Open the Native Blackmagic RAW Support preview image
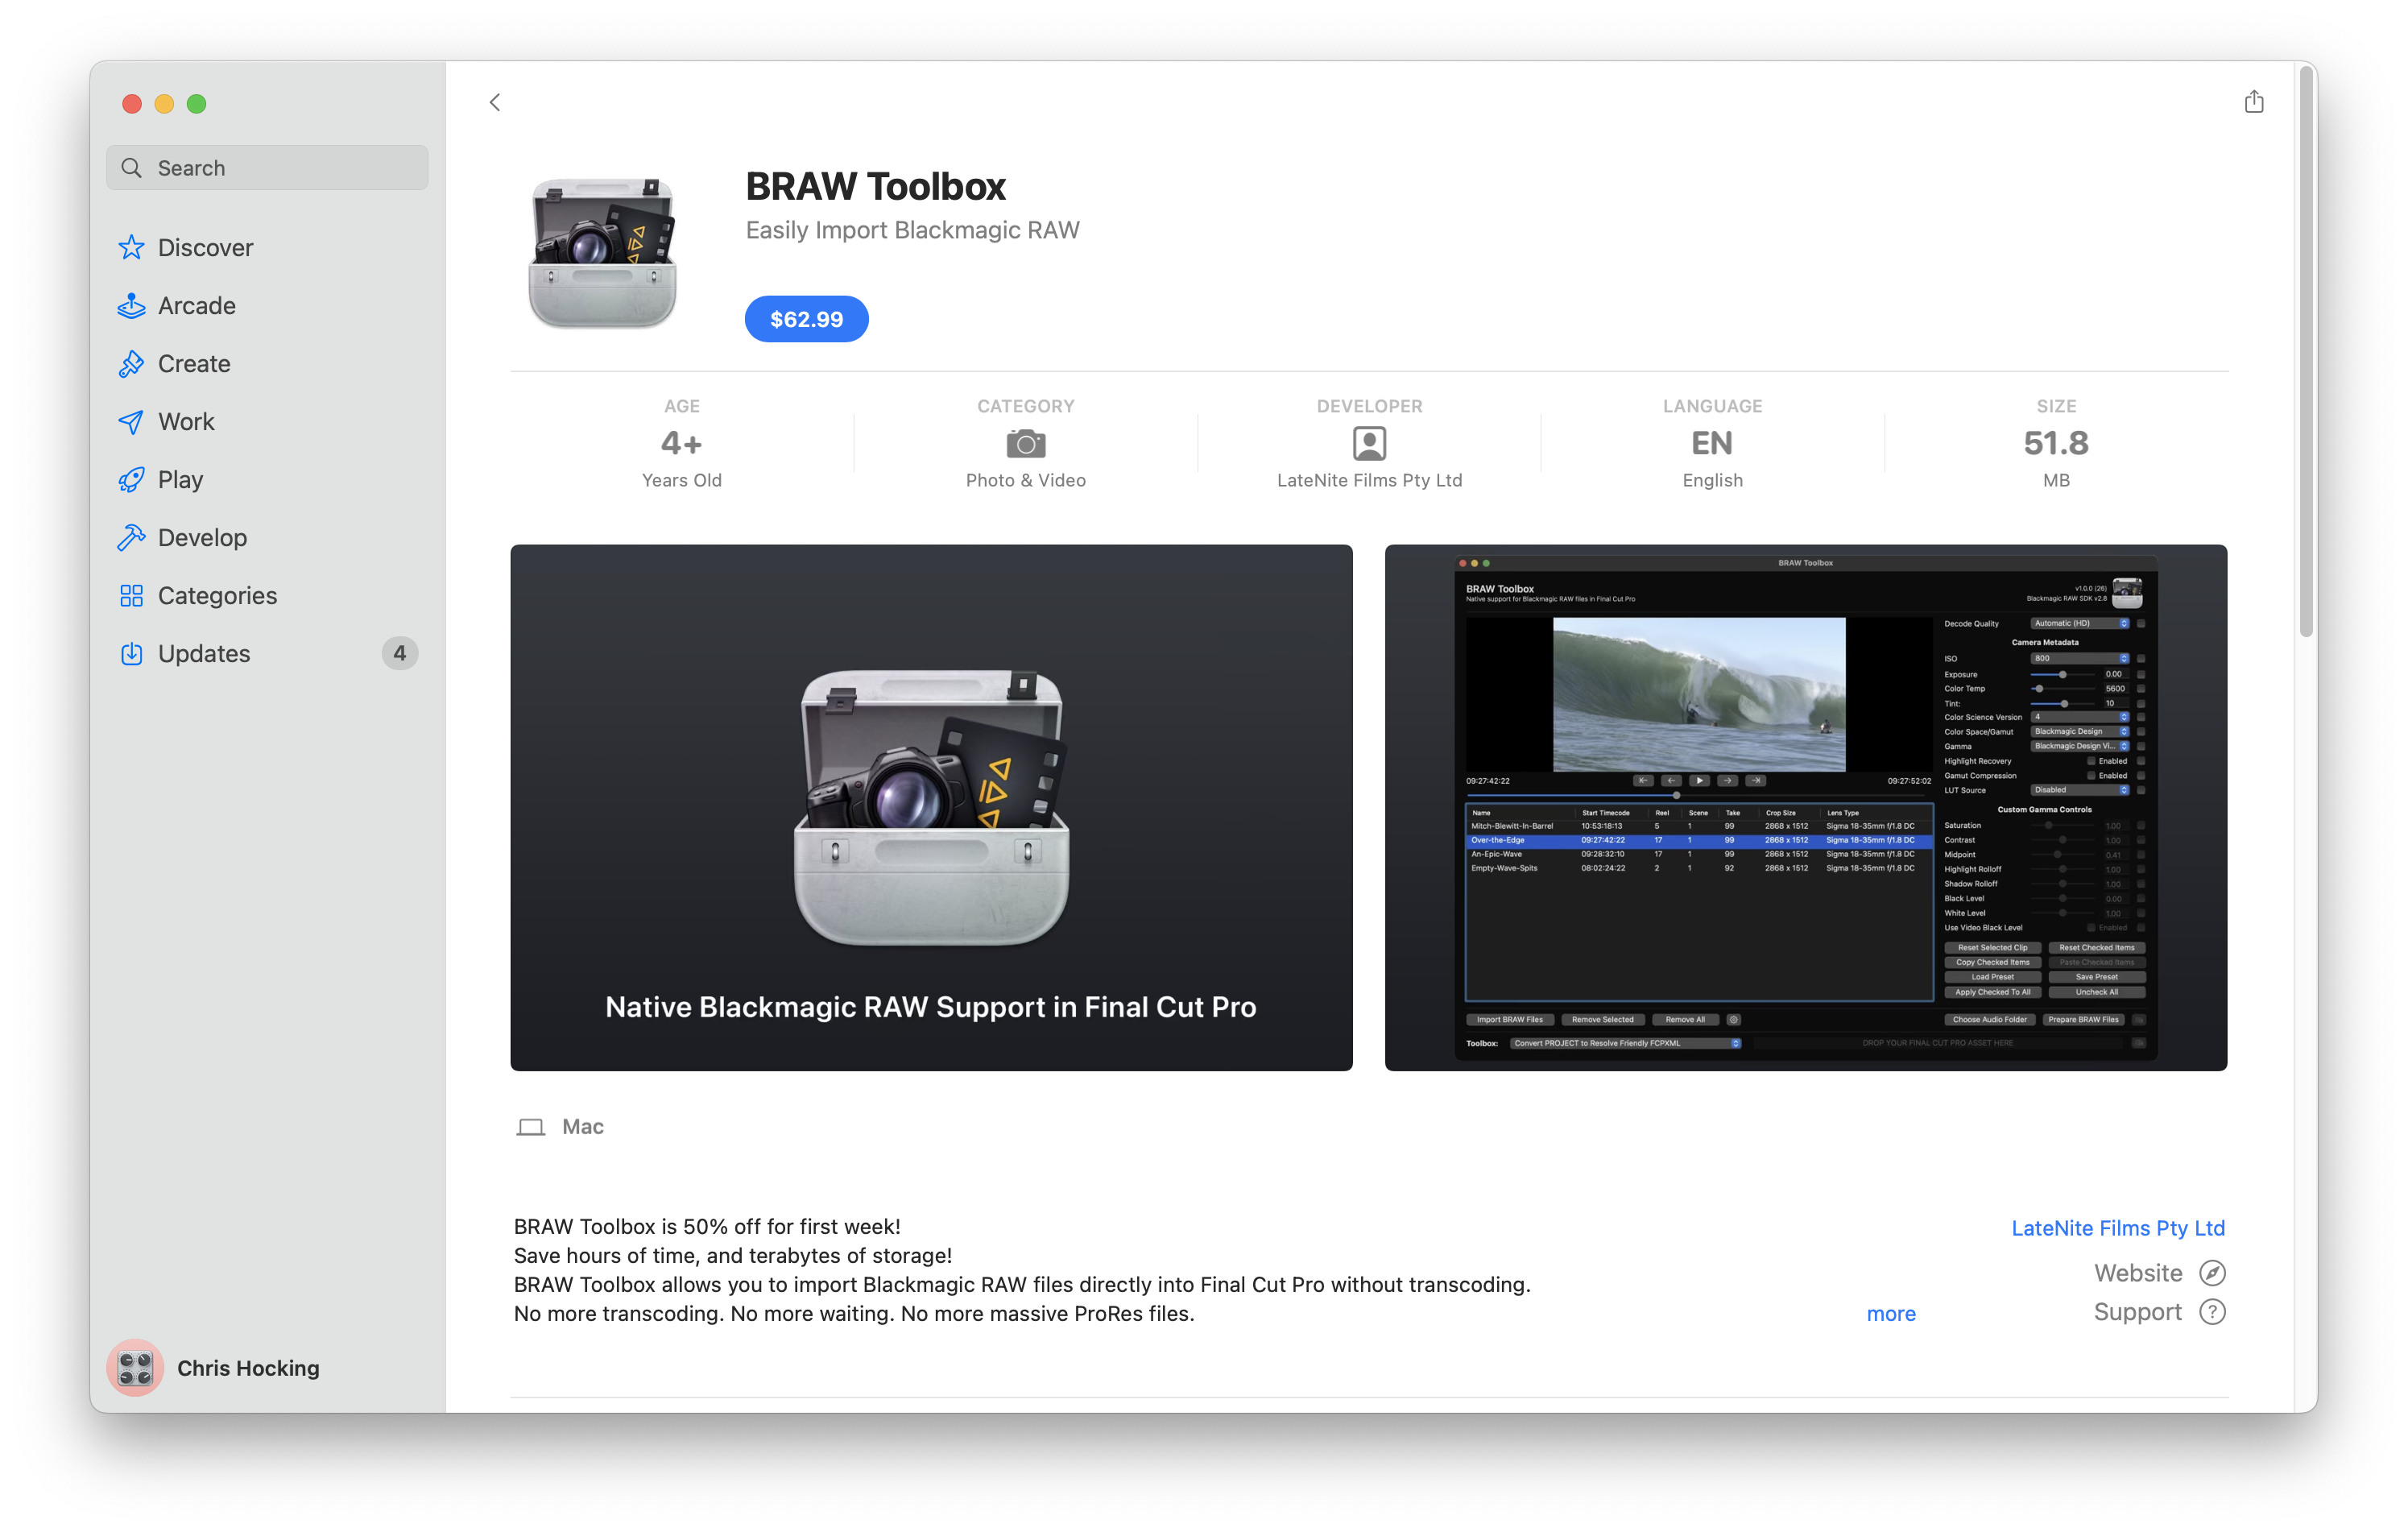The width and height of the screenshot is (2408, 1532). 931,807
